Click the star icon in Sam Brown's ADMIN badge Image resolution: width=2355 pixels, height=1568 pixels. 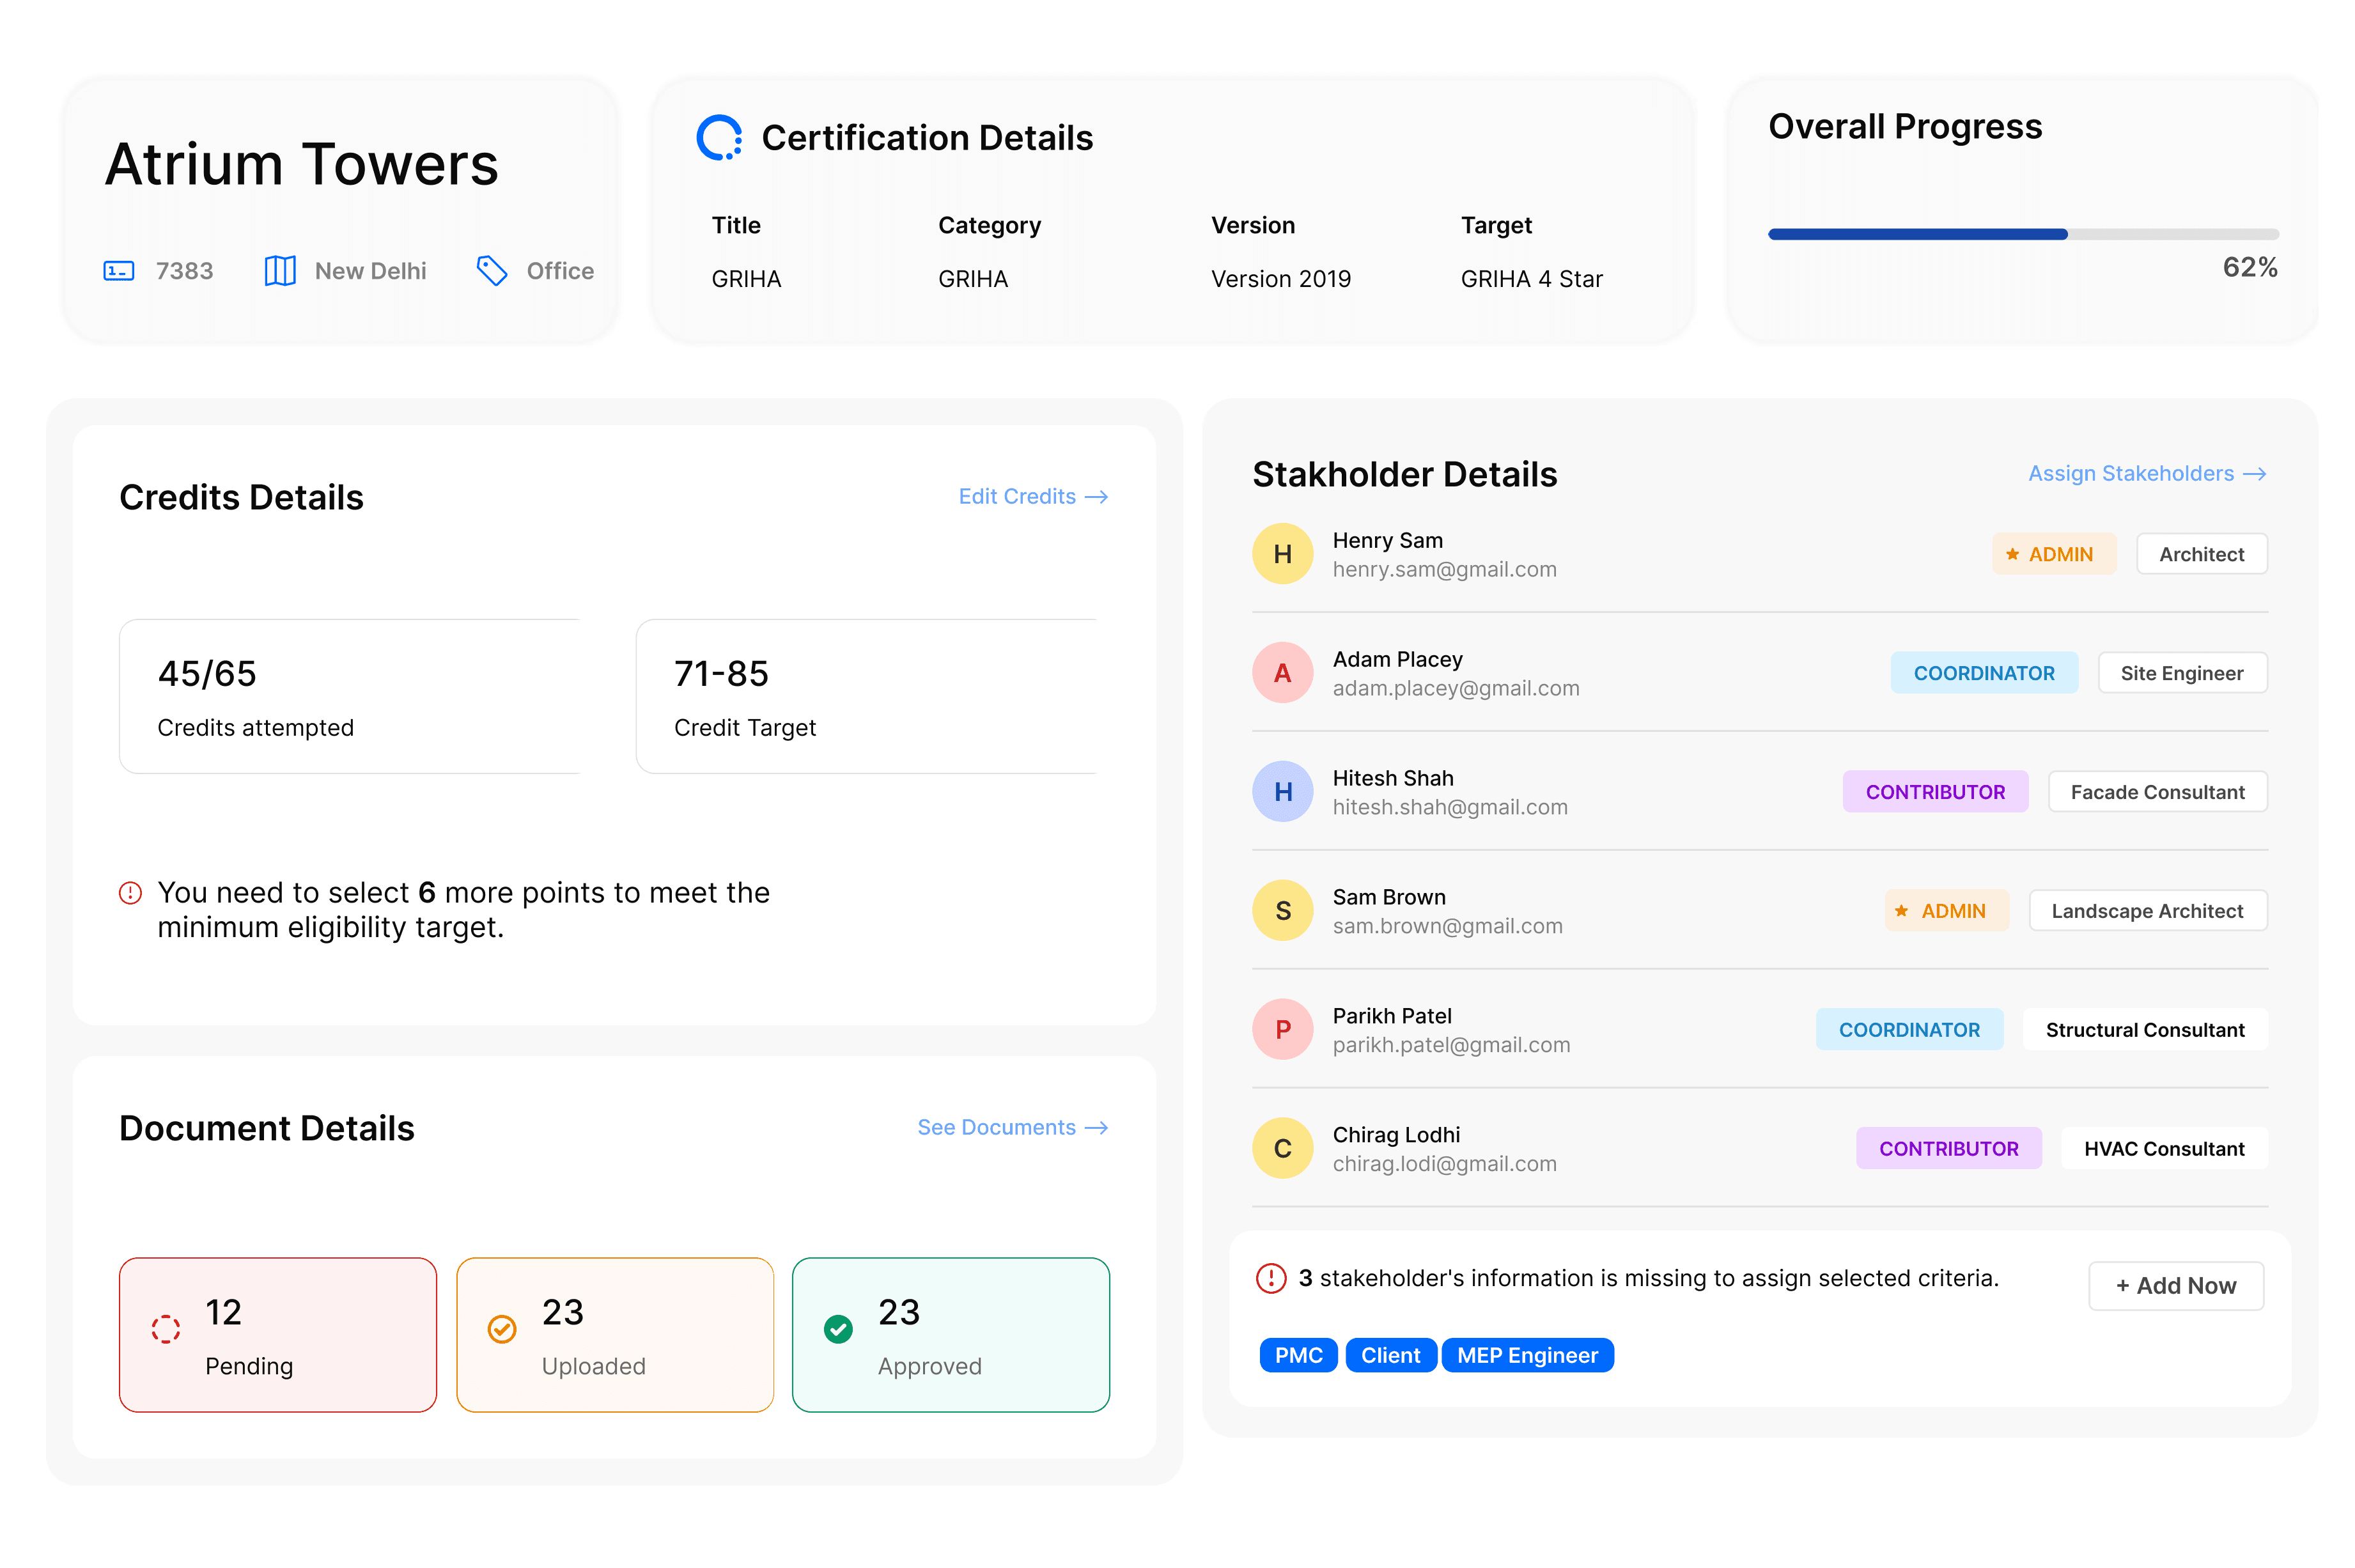[1901, 911]
